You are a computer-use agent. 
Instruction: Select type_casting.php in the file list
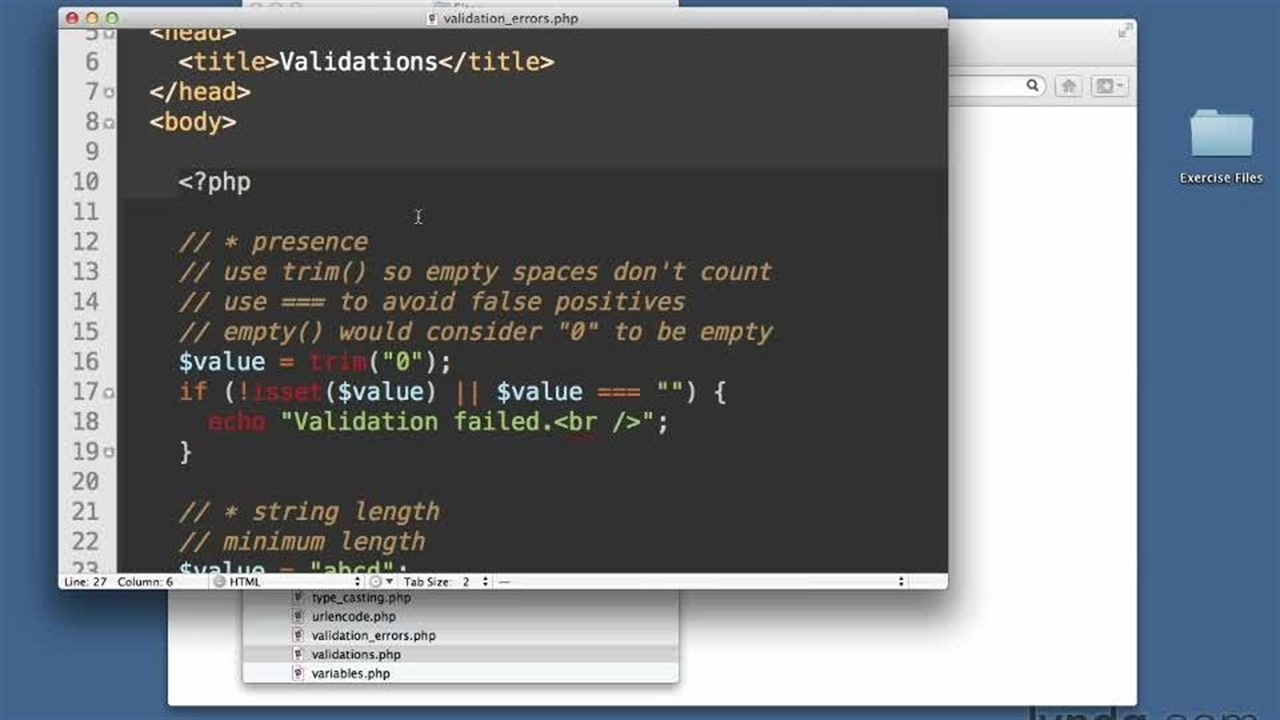coord(361,598)
